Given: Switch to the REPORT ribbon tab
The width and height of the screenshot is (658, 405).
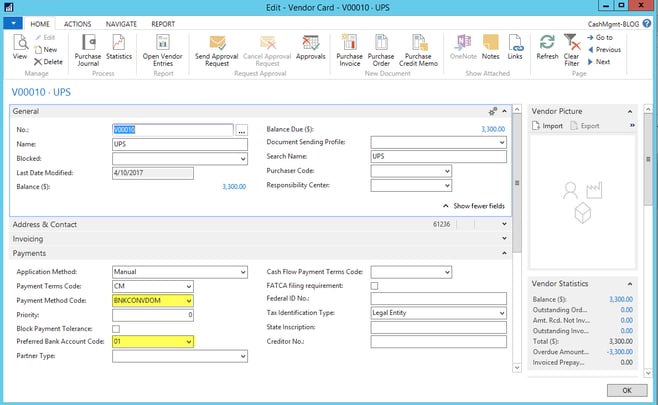Looking at the screenshot, I should pos(163,24).
